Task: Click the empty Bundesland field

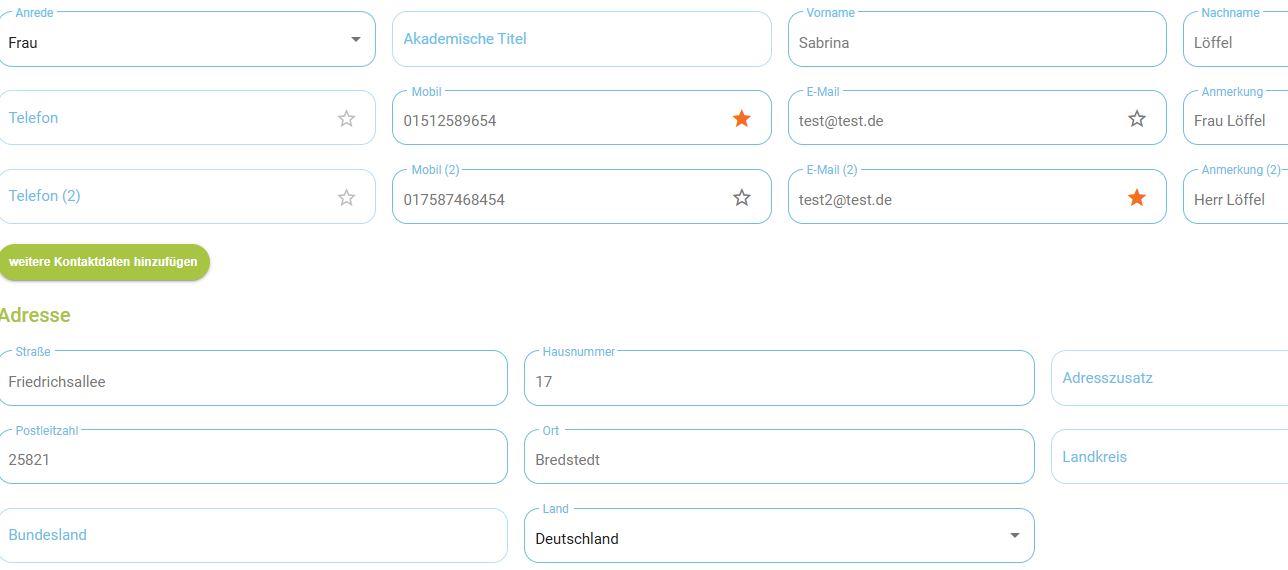Action: [x=253, y=535]
